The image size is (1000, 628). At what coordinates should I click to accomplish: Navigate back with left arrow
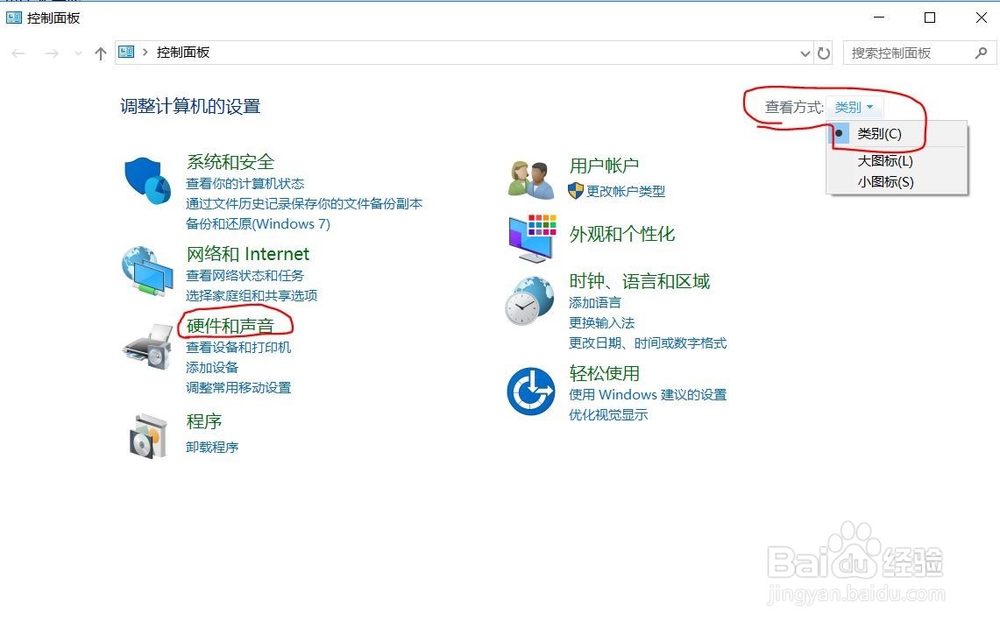point(18,54)
